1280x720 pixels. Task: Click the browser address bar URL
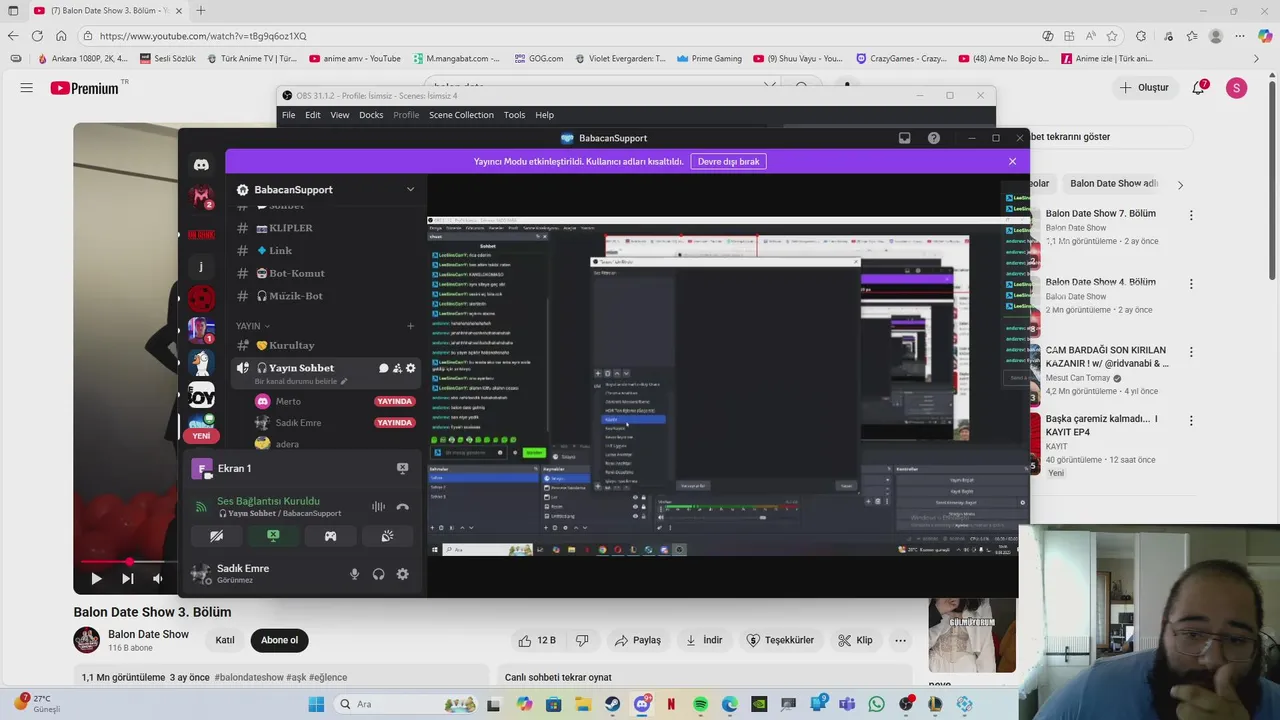pos(203,36)
